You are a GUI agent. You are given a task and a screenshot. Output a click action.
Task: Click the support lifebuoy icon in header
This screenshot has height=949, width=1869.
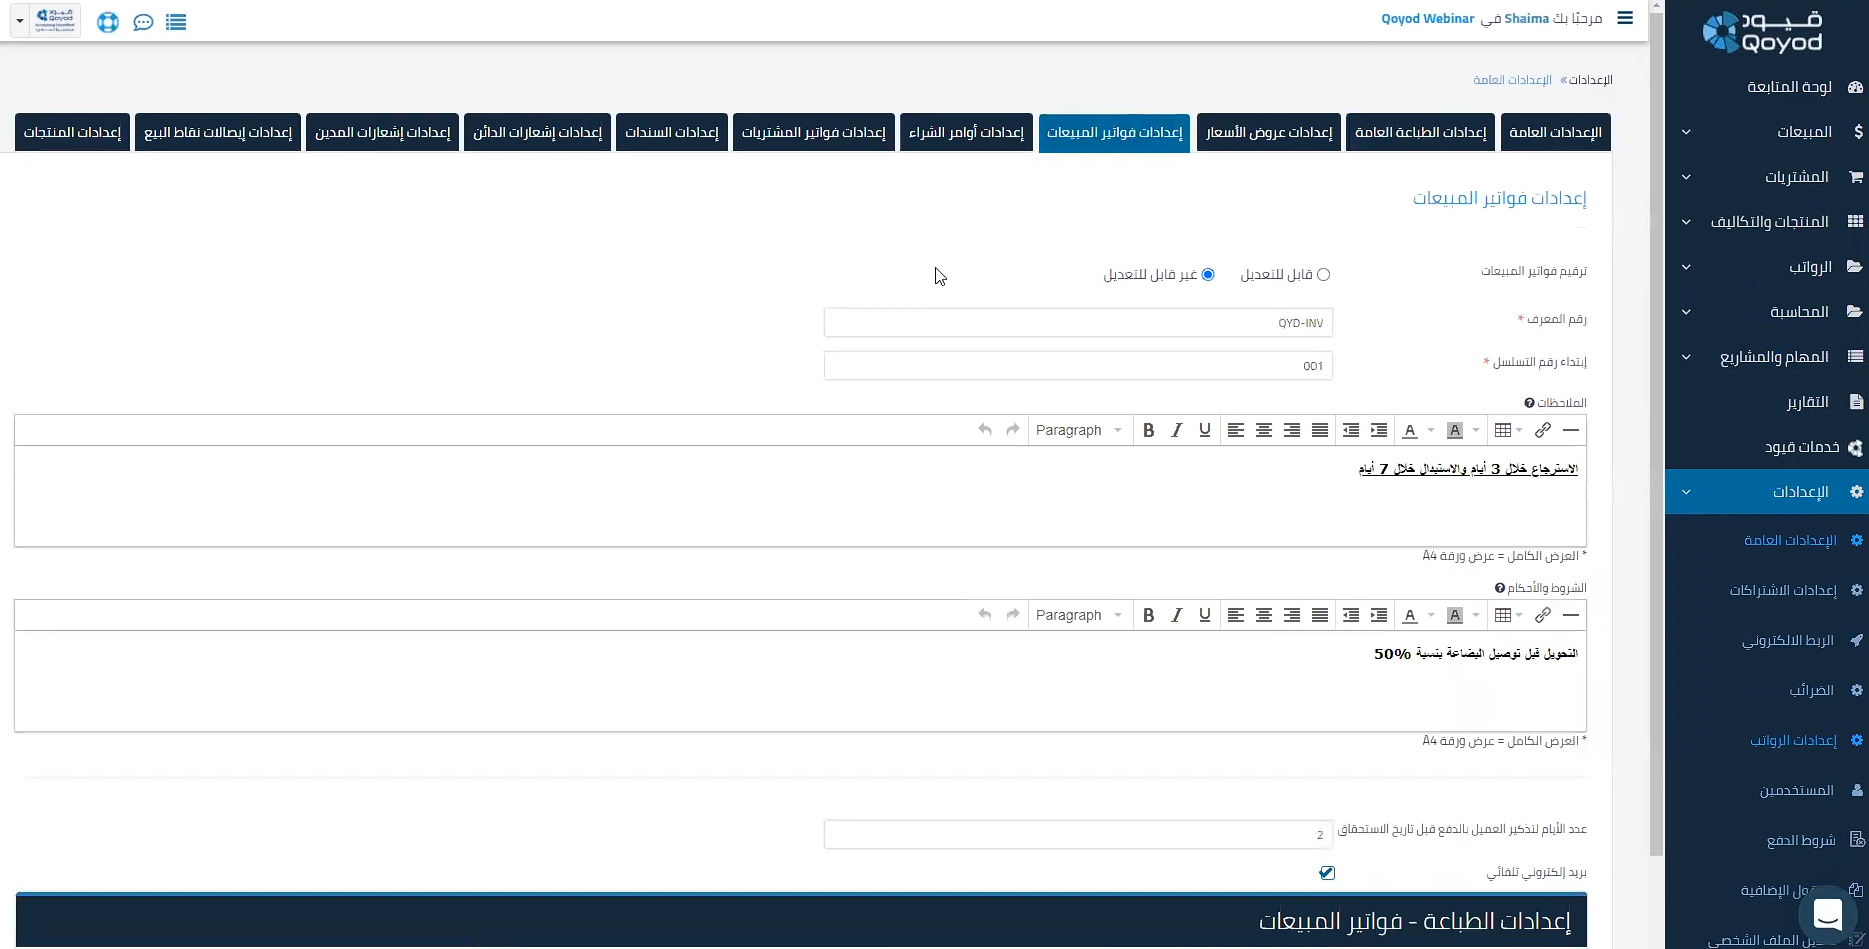tap(108, 22)
